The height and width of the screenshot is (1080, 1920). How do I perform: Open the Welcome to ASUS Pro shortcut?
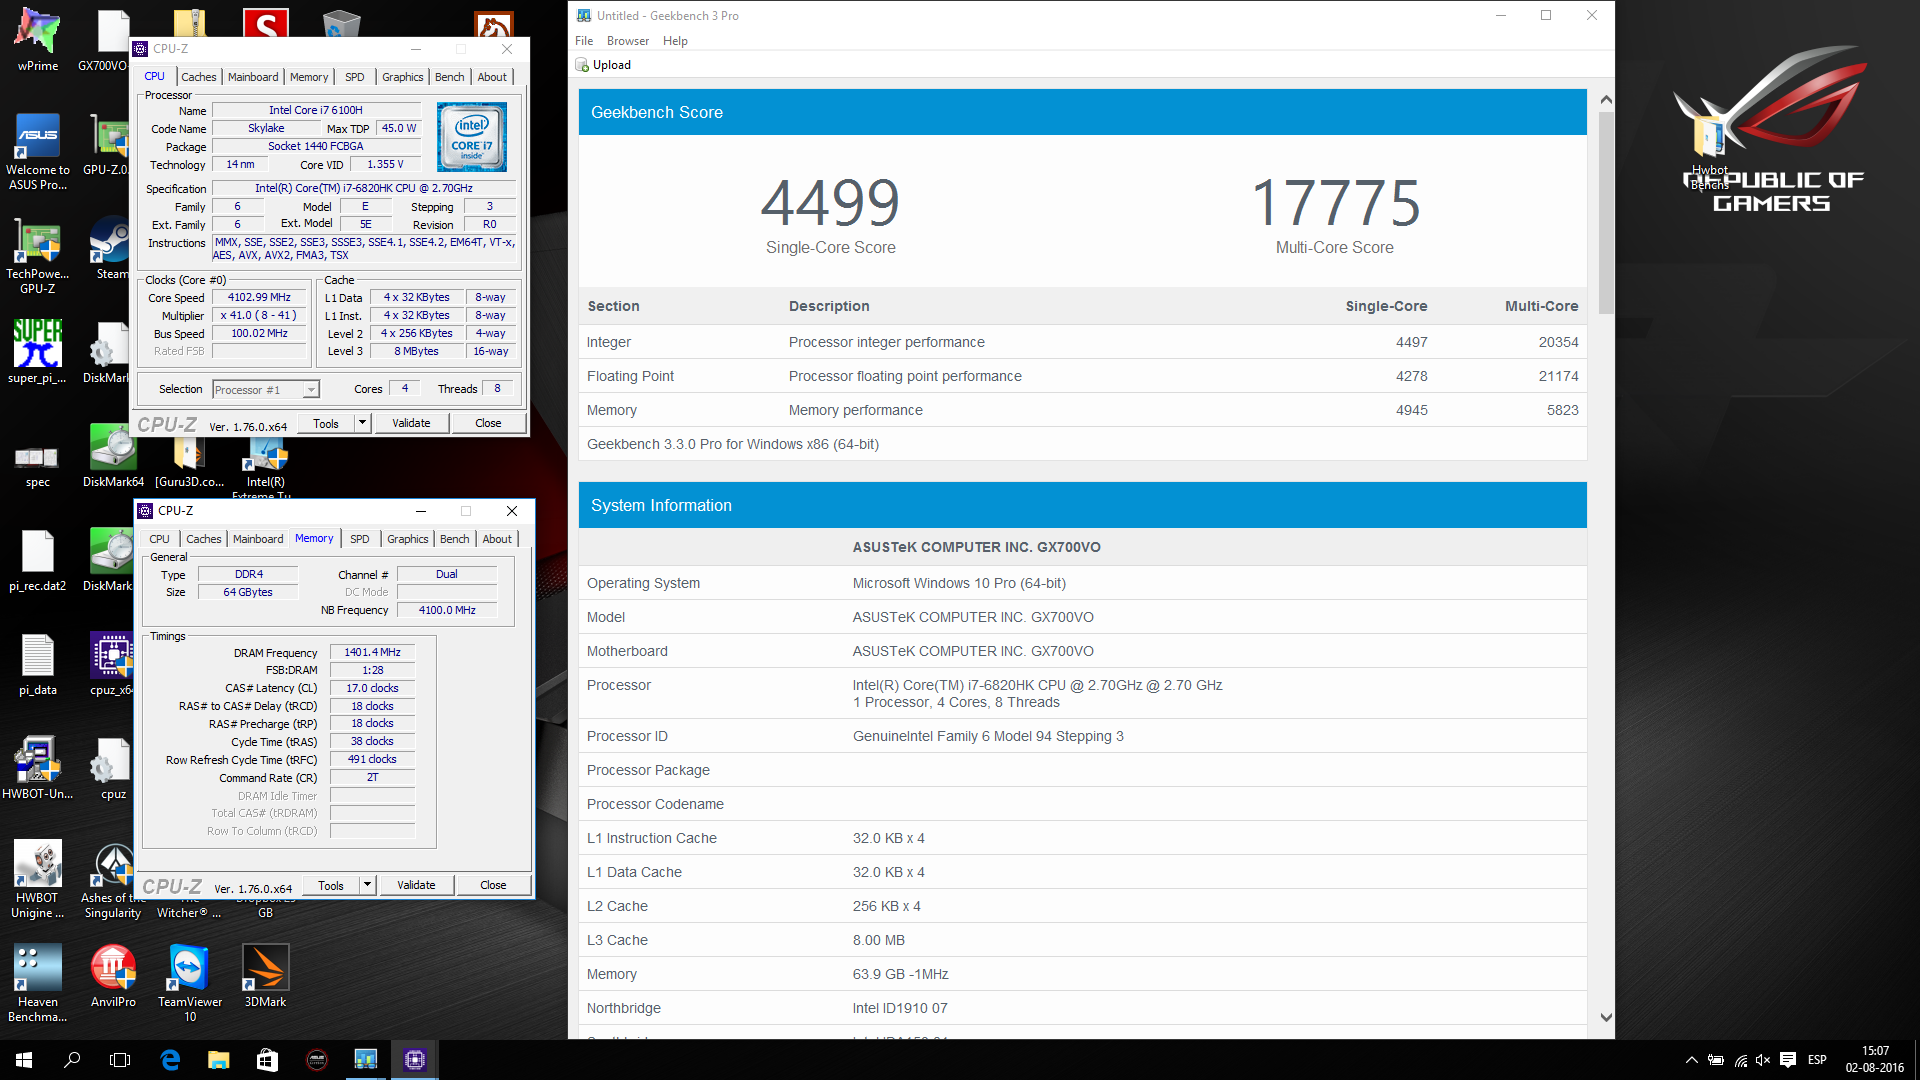point(37,150)
